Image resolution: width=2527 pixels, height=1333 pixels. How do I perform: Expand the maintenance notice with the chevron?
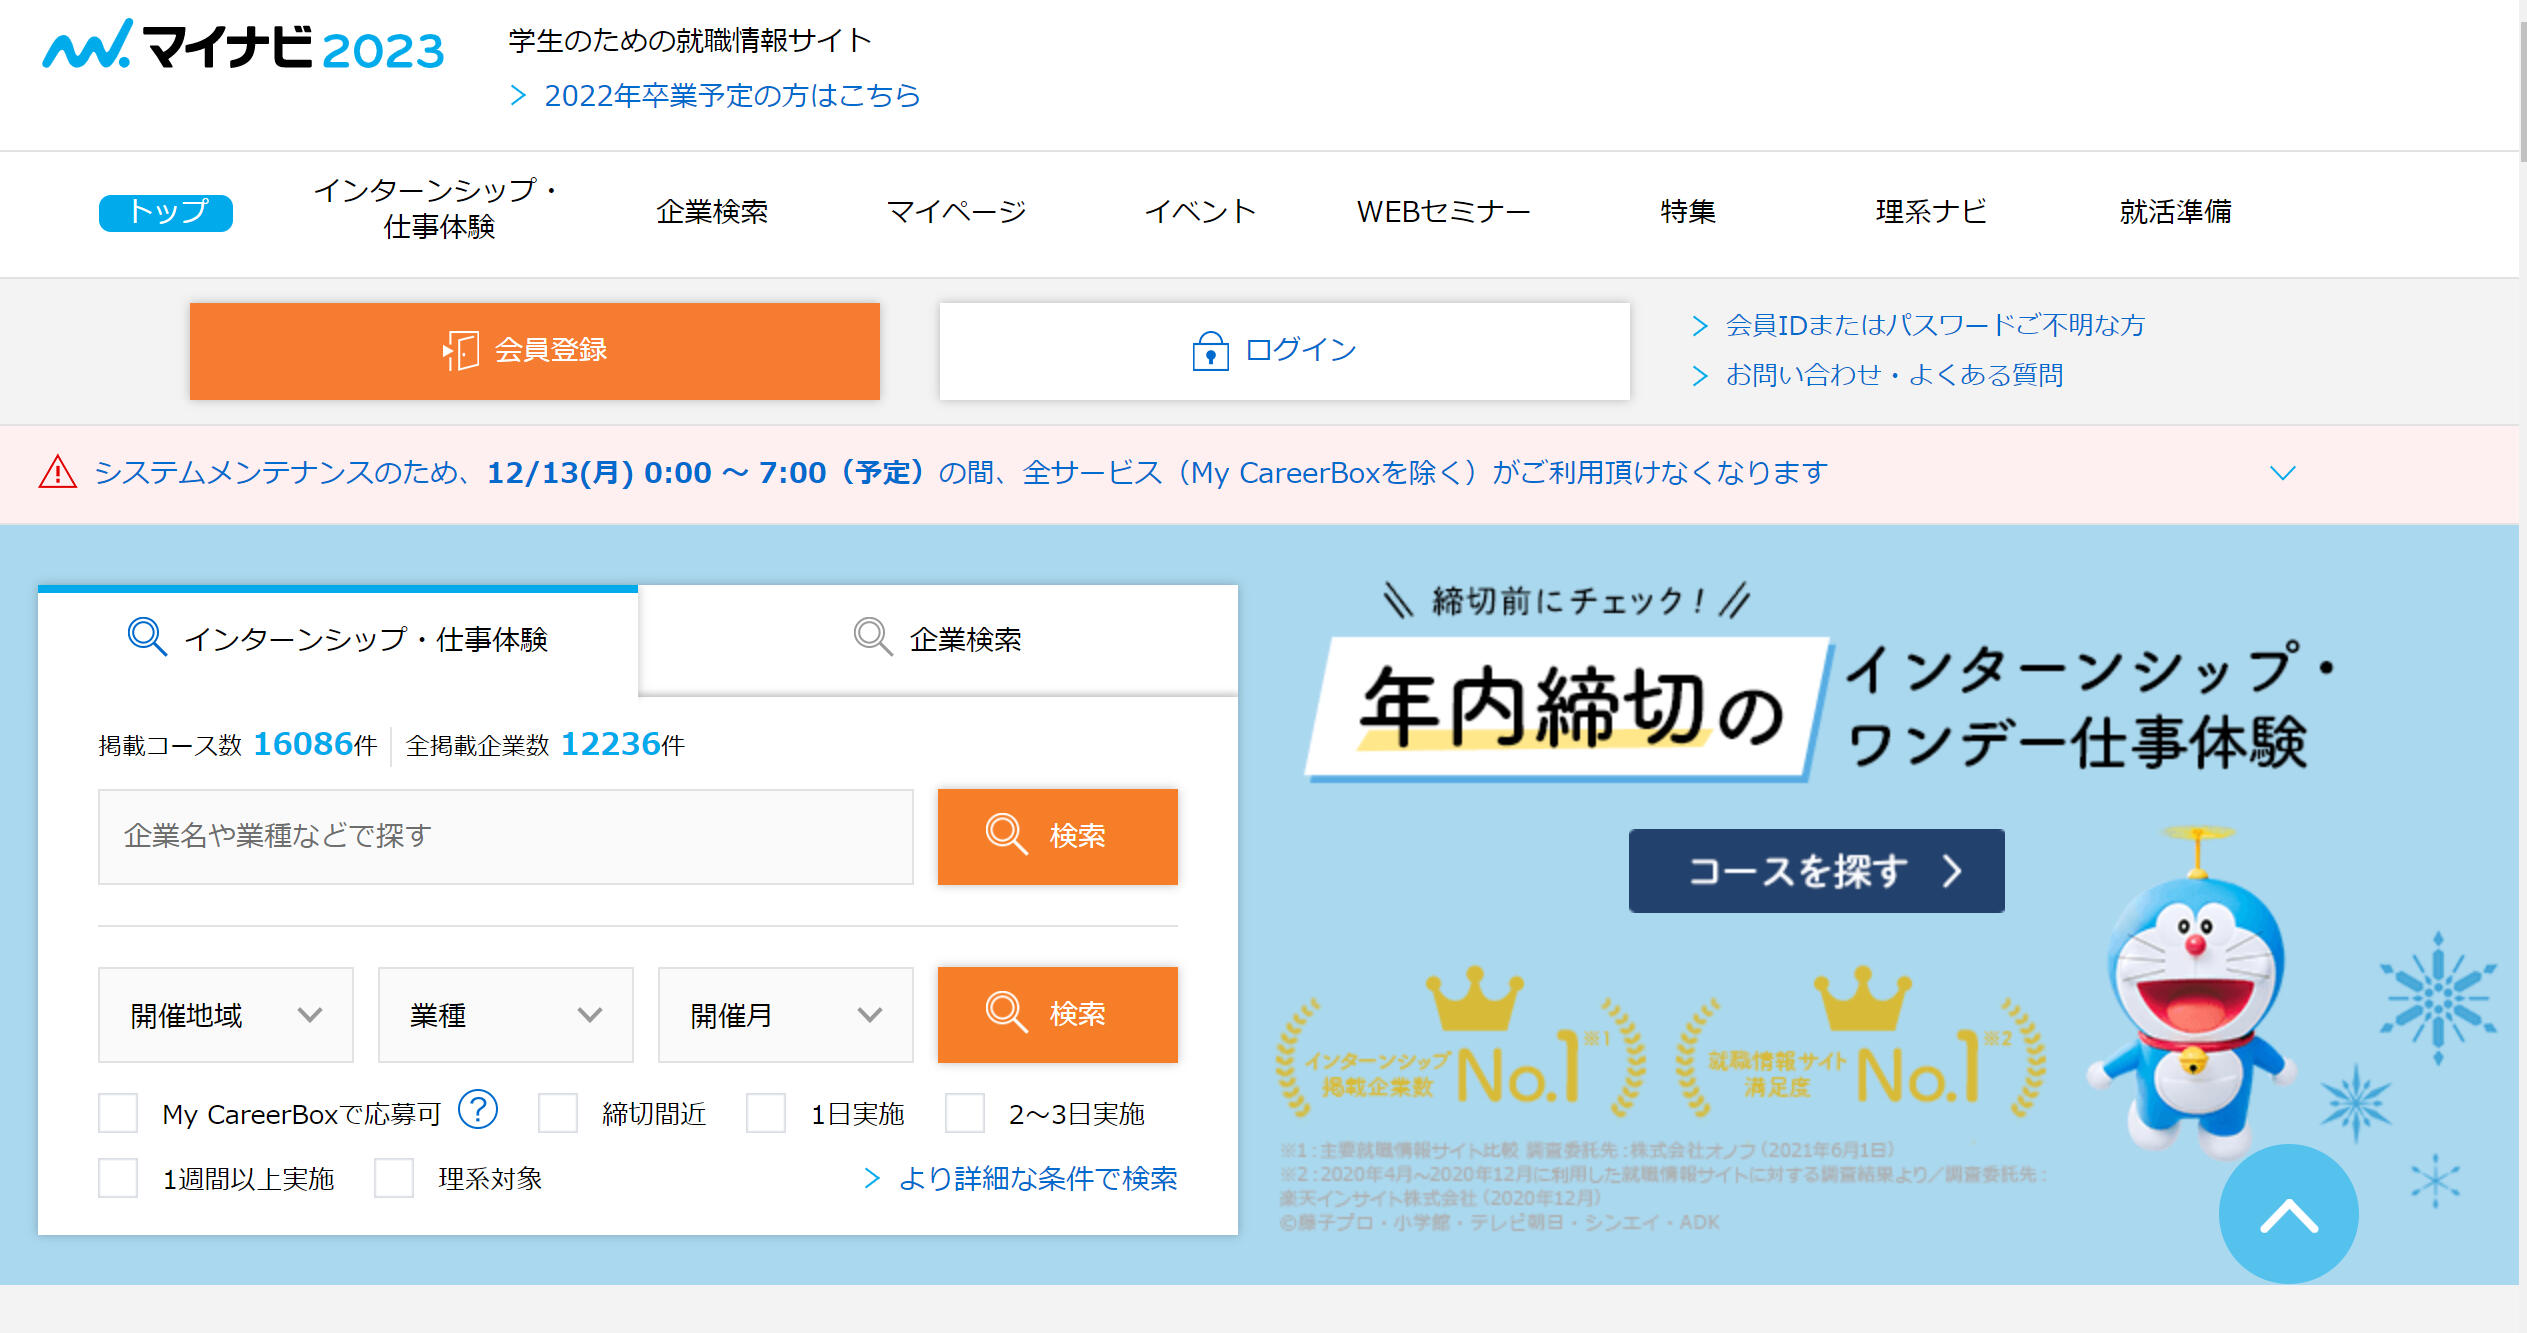click(x=2281, y=472)
